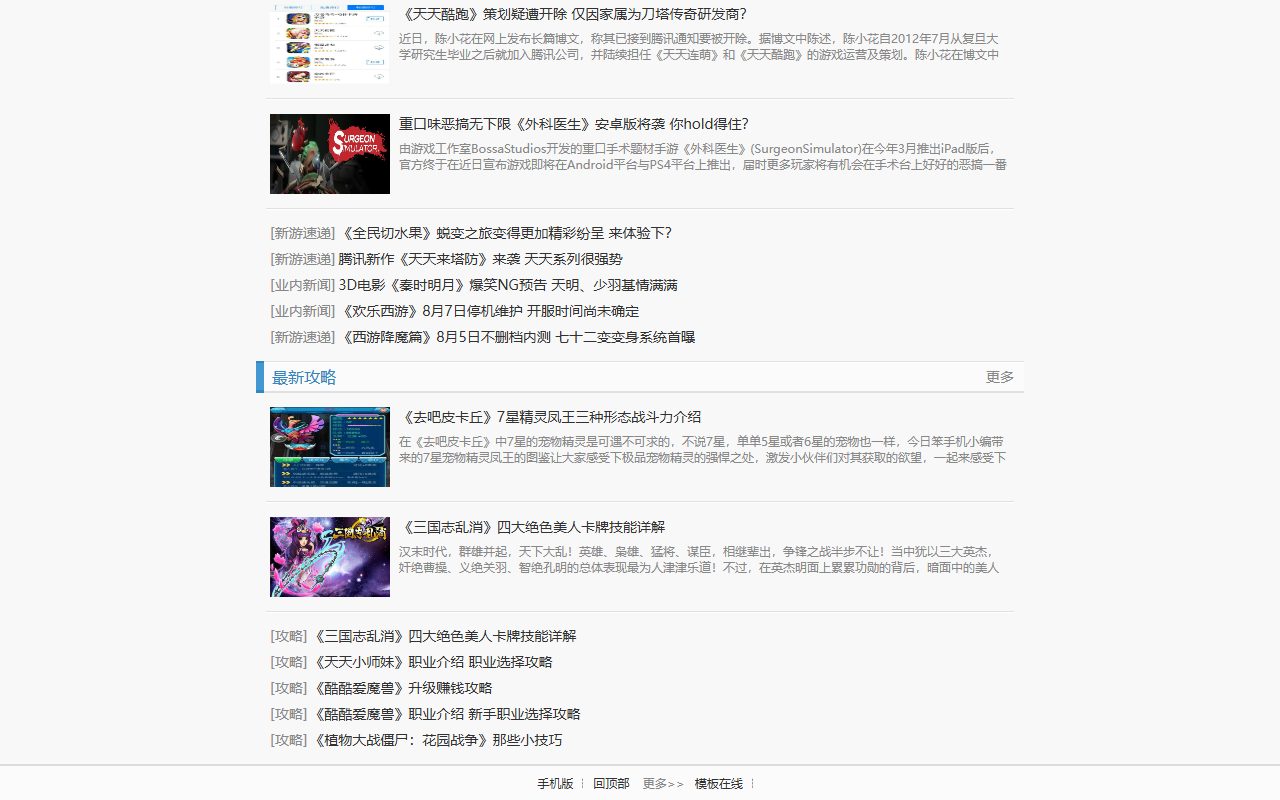Open 《欢乐西游》8月7日停机维护 news link
The width and height of the screenshot is (1280, 800).
(x=488, y=311)
